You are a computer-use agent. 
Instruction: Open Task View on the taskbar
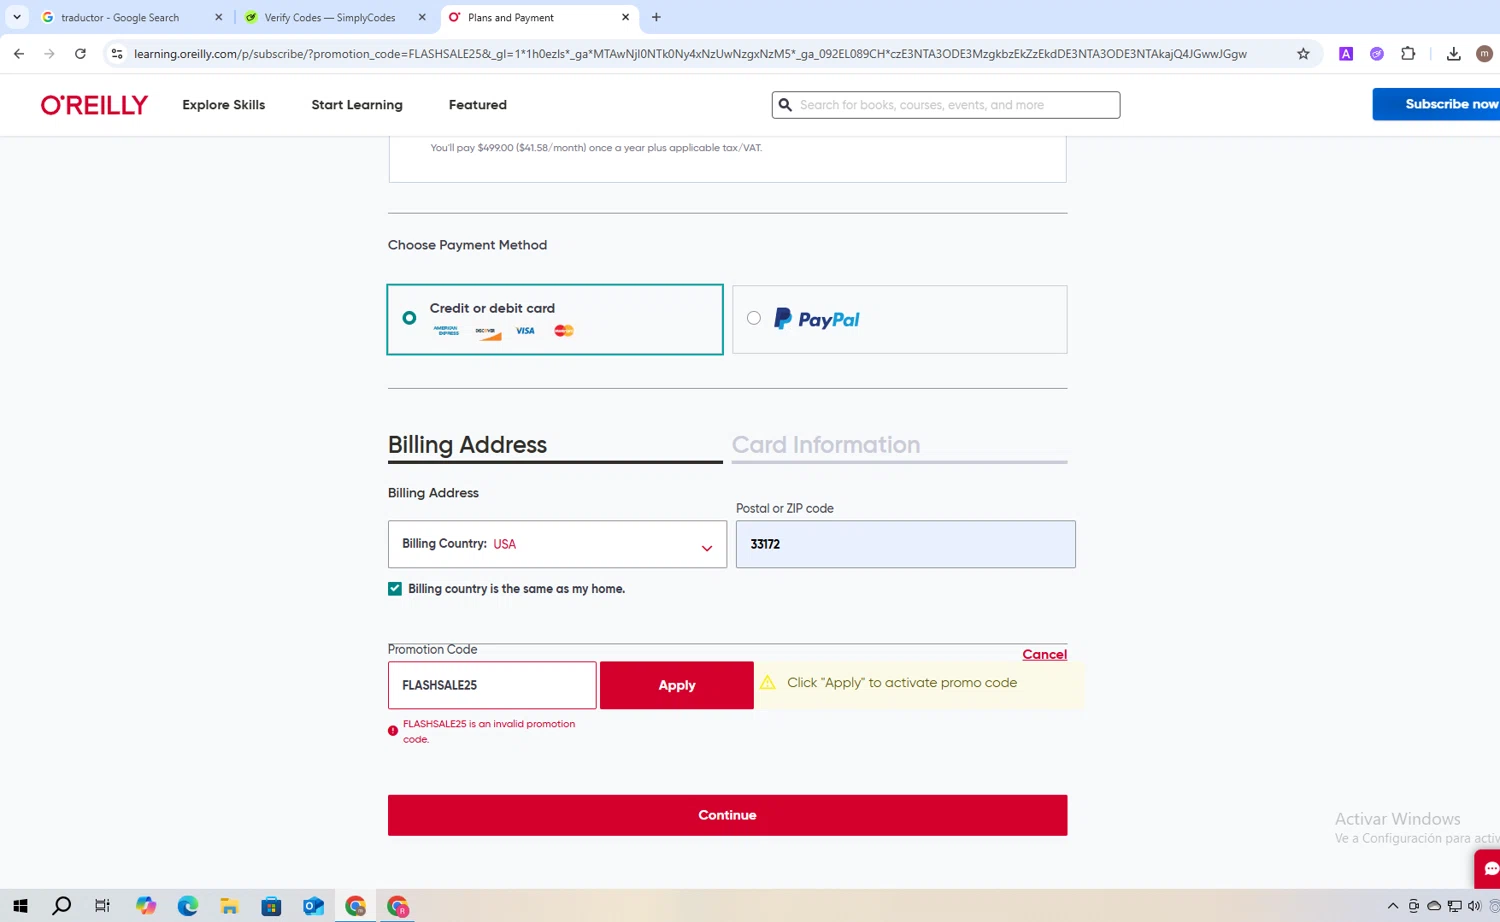[102, 906]
